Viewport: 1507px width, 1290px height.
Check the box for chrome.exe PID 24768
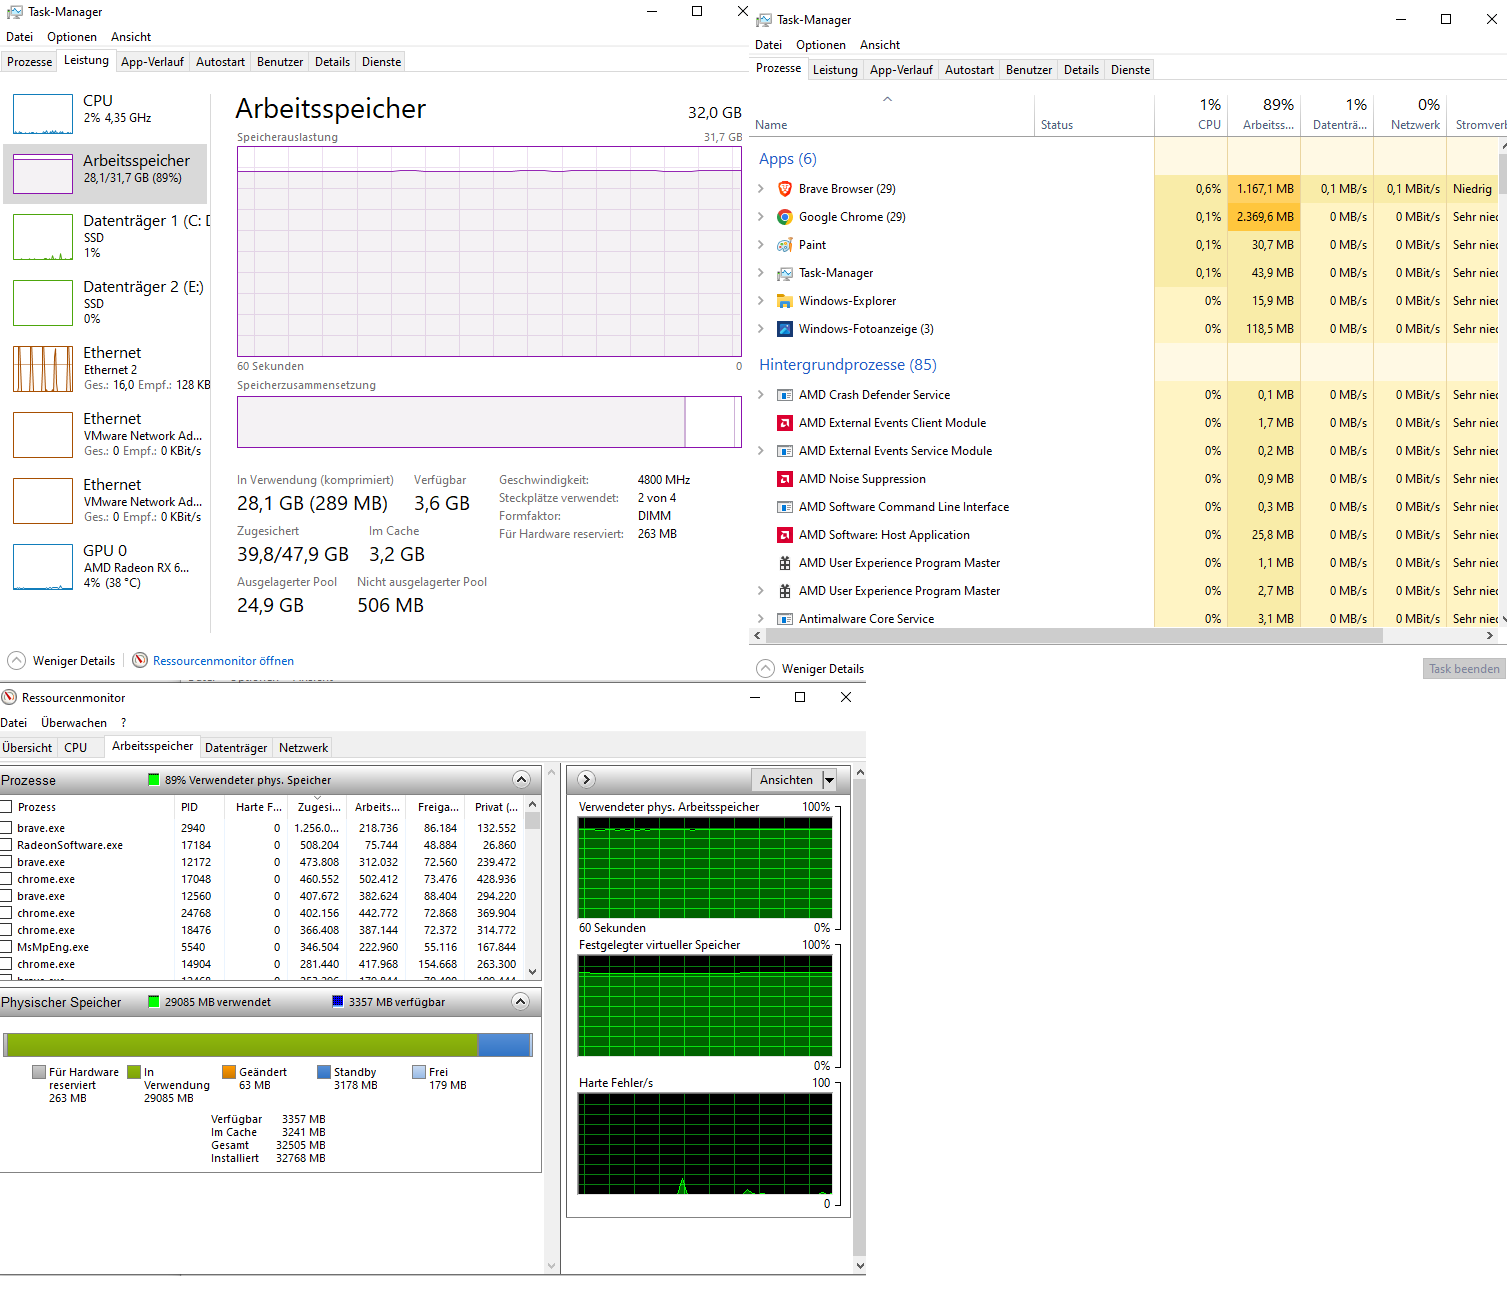pos(6,912)
